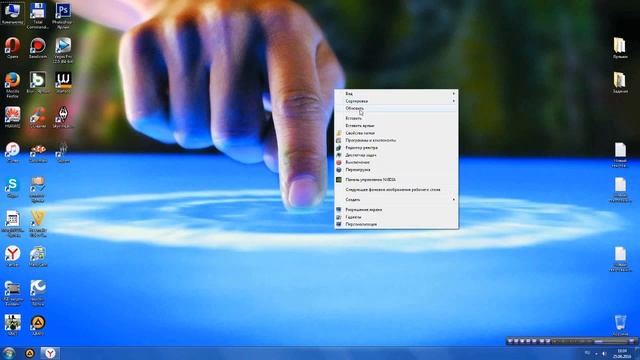The image size is (640, 360).
Task: Launch Bandicam desktop shortcut
Action: coord(38,48)
